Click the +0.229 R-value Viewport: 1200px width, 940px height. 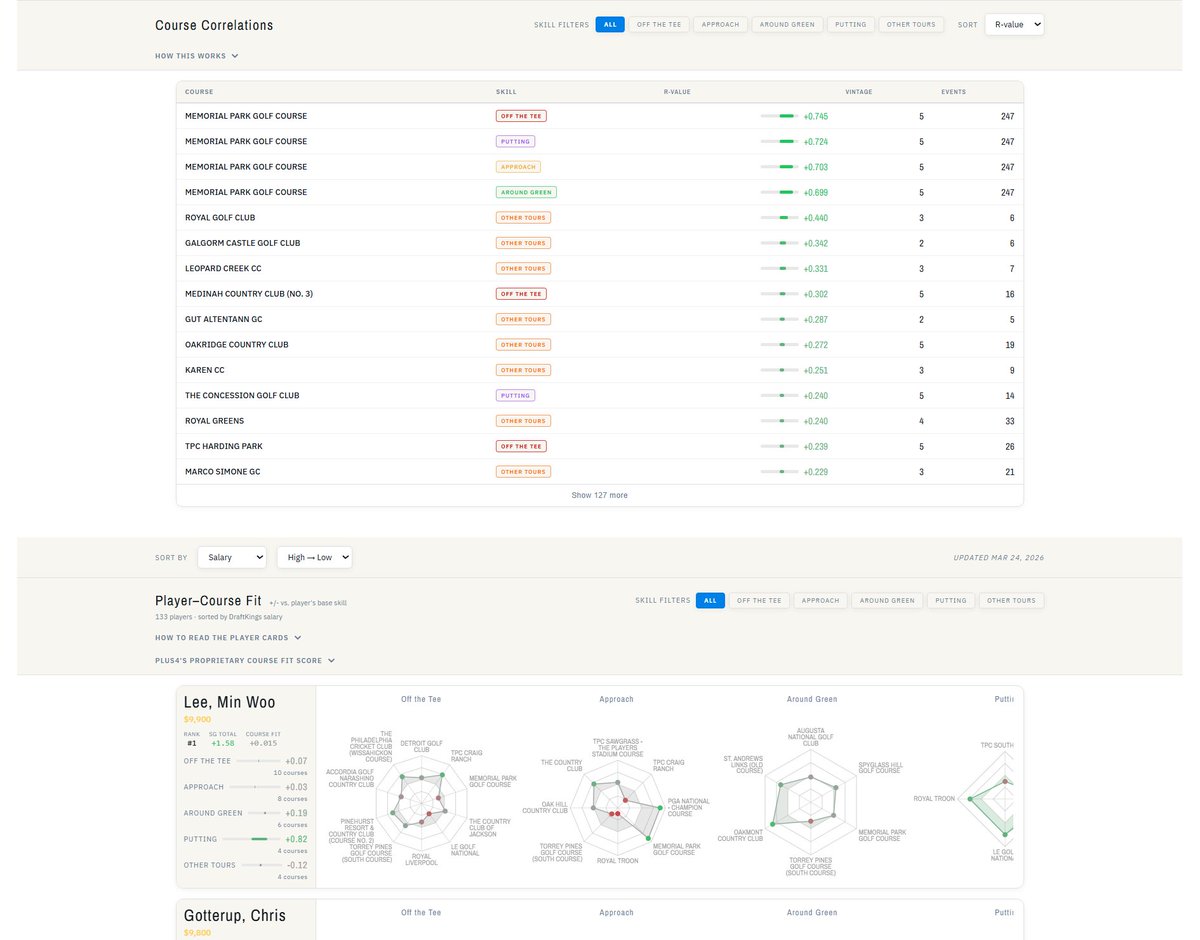[x=816, y=472]
